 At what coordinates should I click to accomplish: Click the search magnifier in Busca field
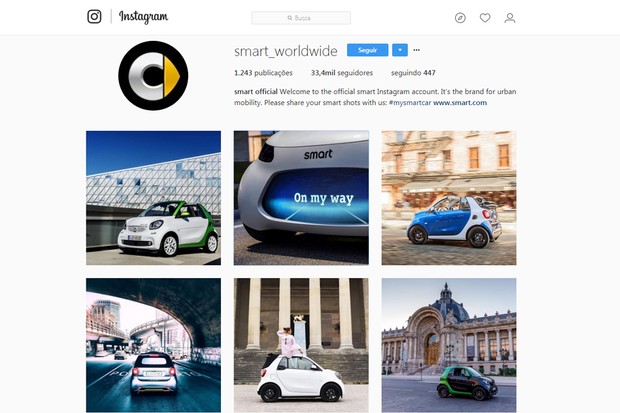coord(290,18)
